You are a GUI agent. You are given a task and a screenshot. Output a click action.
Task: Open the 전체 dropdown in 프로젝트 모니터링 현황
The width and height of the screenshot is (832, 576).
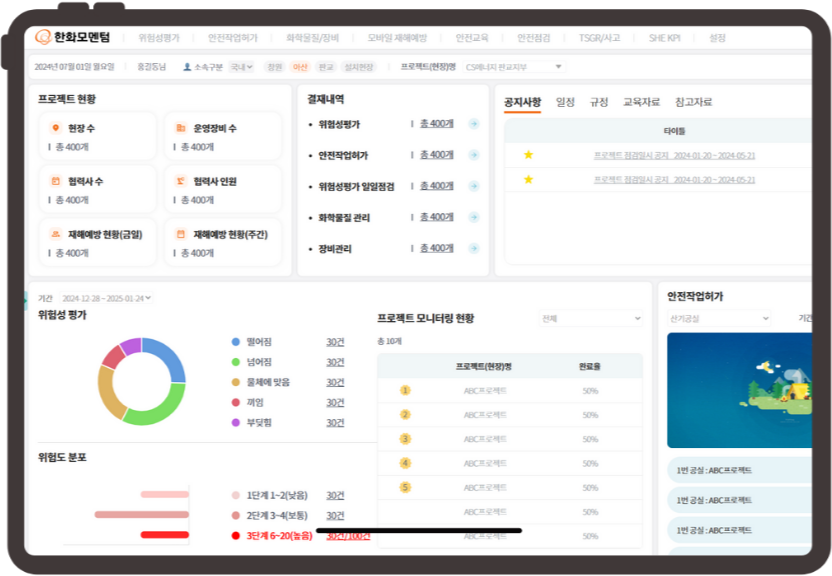tap(590, 319)
